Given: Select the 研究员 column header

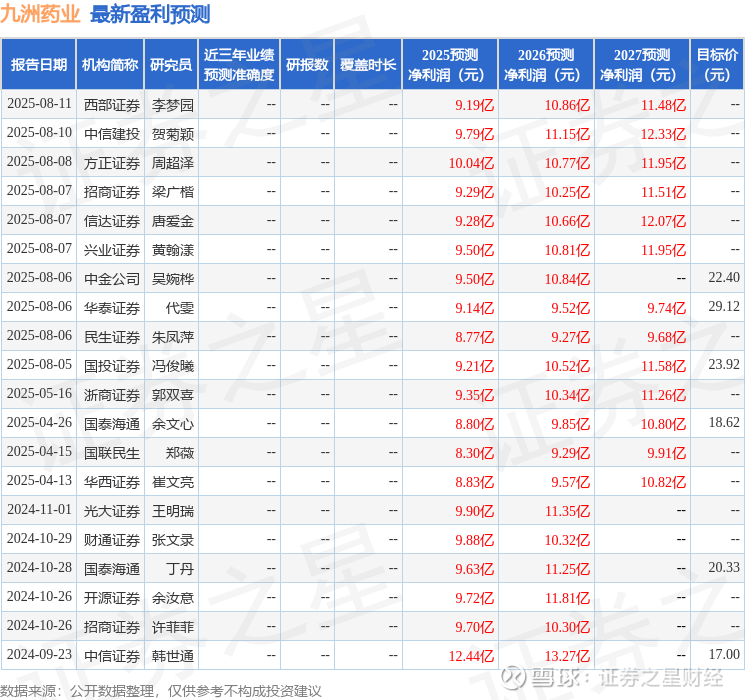Looking at the screenshot, I should pos(171,65).
